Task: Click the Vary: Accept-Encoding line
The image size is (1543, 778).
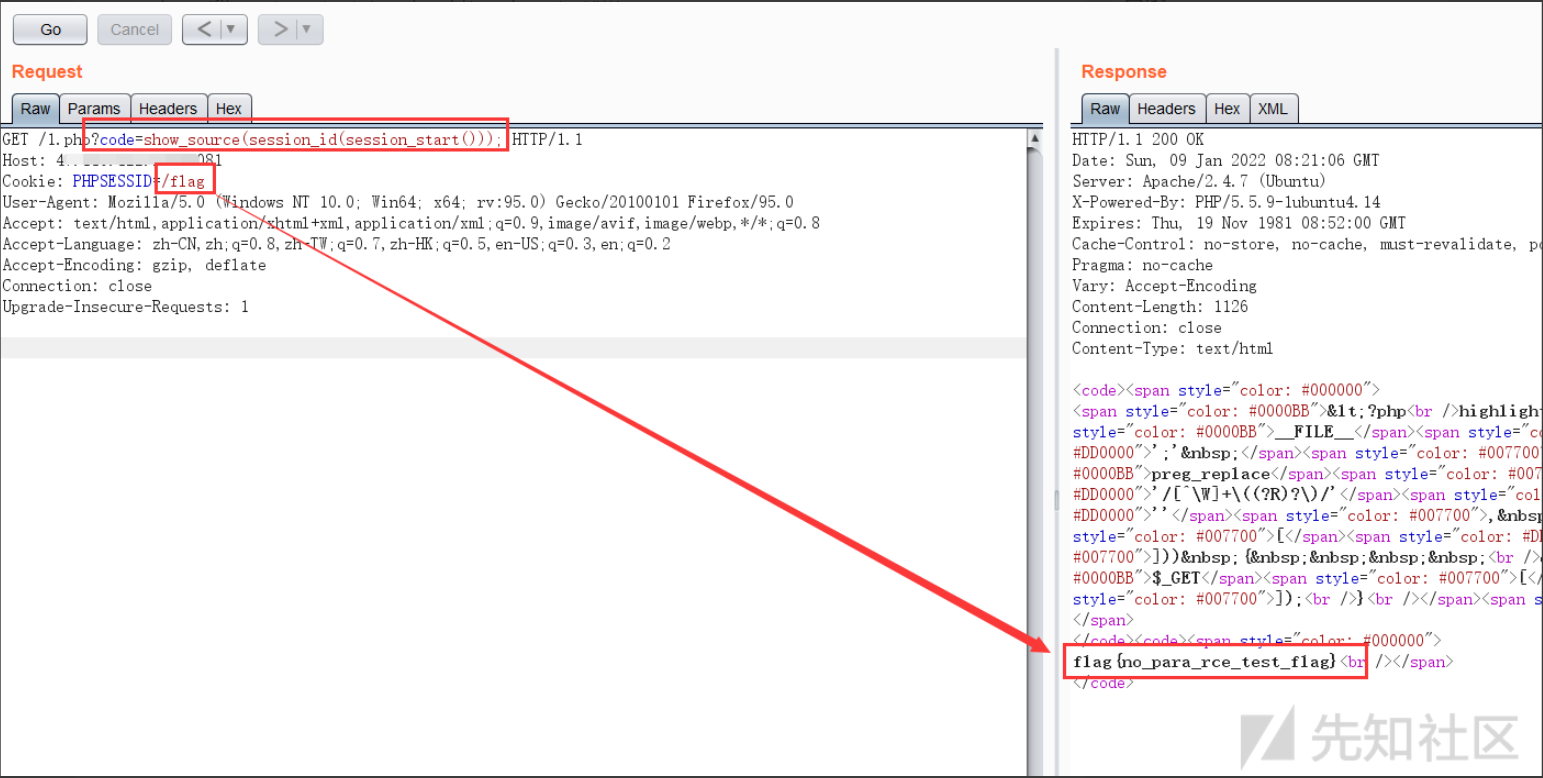Action: click(x=1164, y=286)
